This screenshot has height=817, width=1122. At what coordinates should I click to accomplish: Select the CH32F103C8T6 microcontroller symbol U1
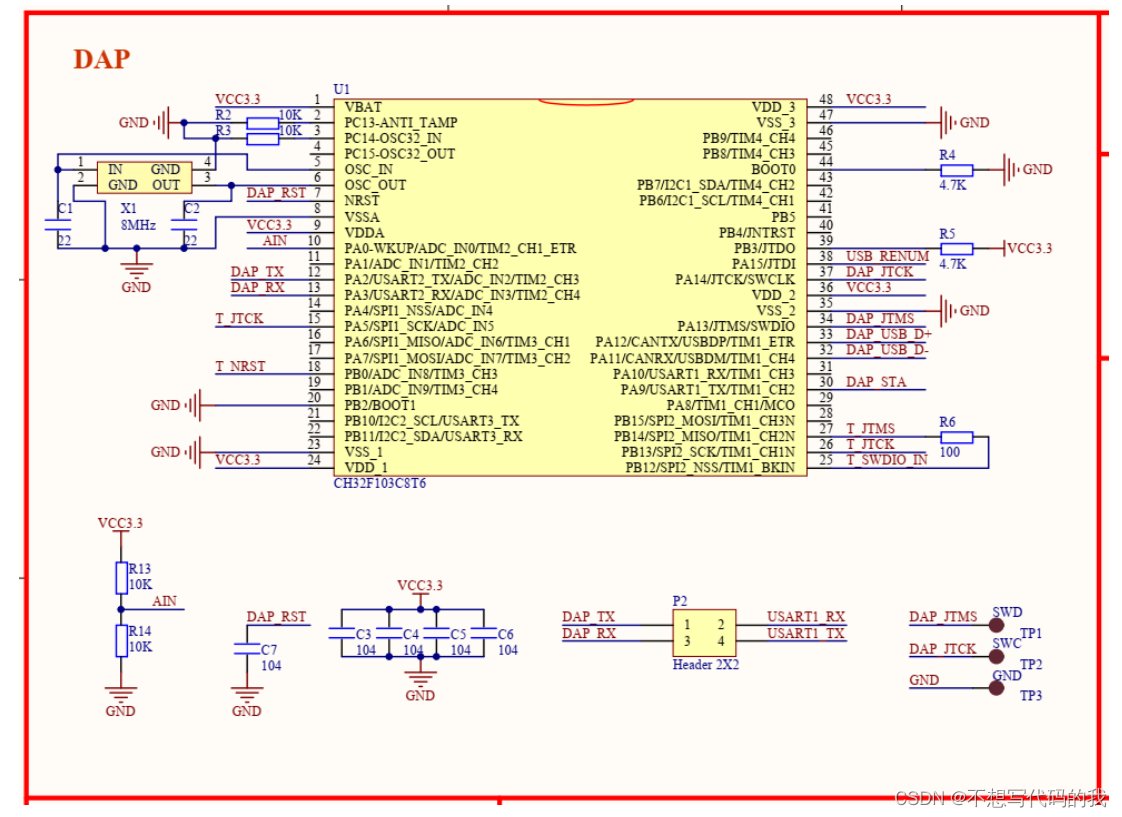click(x=570, y=285)
